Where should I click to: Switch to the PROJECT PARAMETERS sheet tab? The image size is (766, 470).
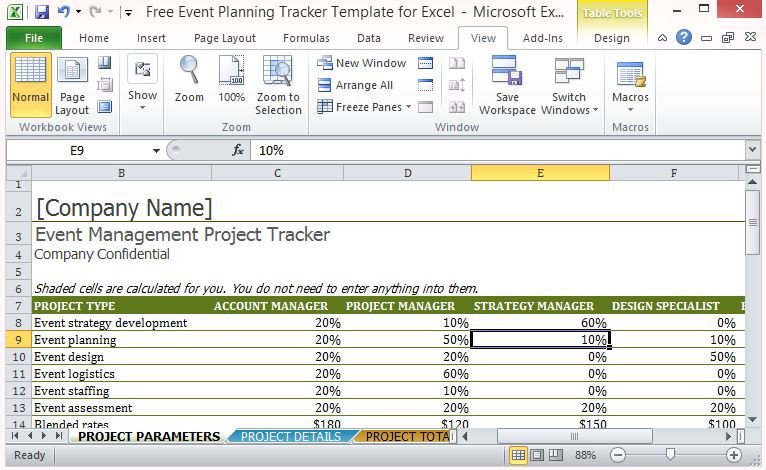click(x=149, y=436)
